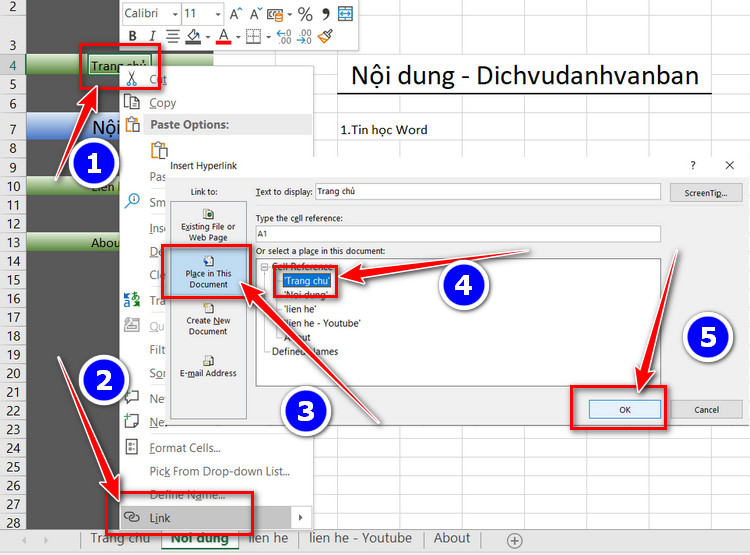The height and width of the screenshot is (555, 750).
Task: Close the Insert Hyperlink dialog
Action: coord(729,166)
